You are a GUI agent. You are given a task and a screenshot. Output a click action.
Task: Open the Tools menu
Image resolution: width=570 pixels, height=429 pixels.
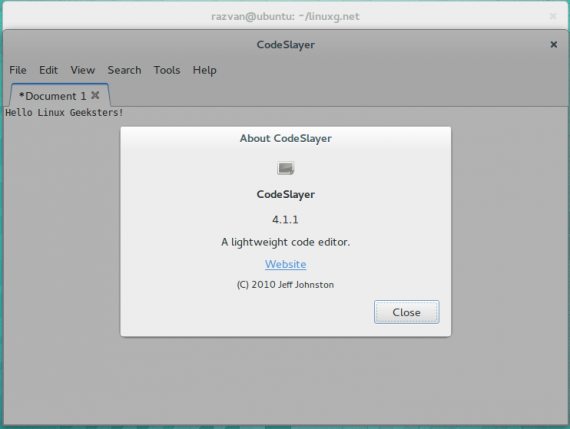[167, 70]
